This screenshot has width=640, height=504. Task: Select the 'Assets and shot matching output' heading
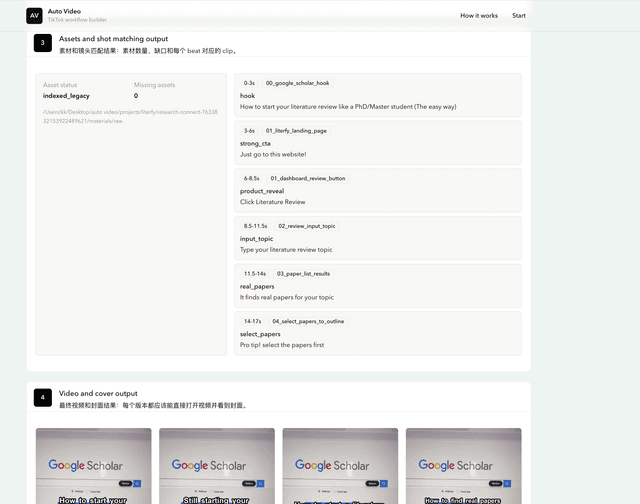tap(113, 39)
